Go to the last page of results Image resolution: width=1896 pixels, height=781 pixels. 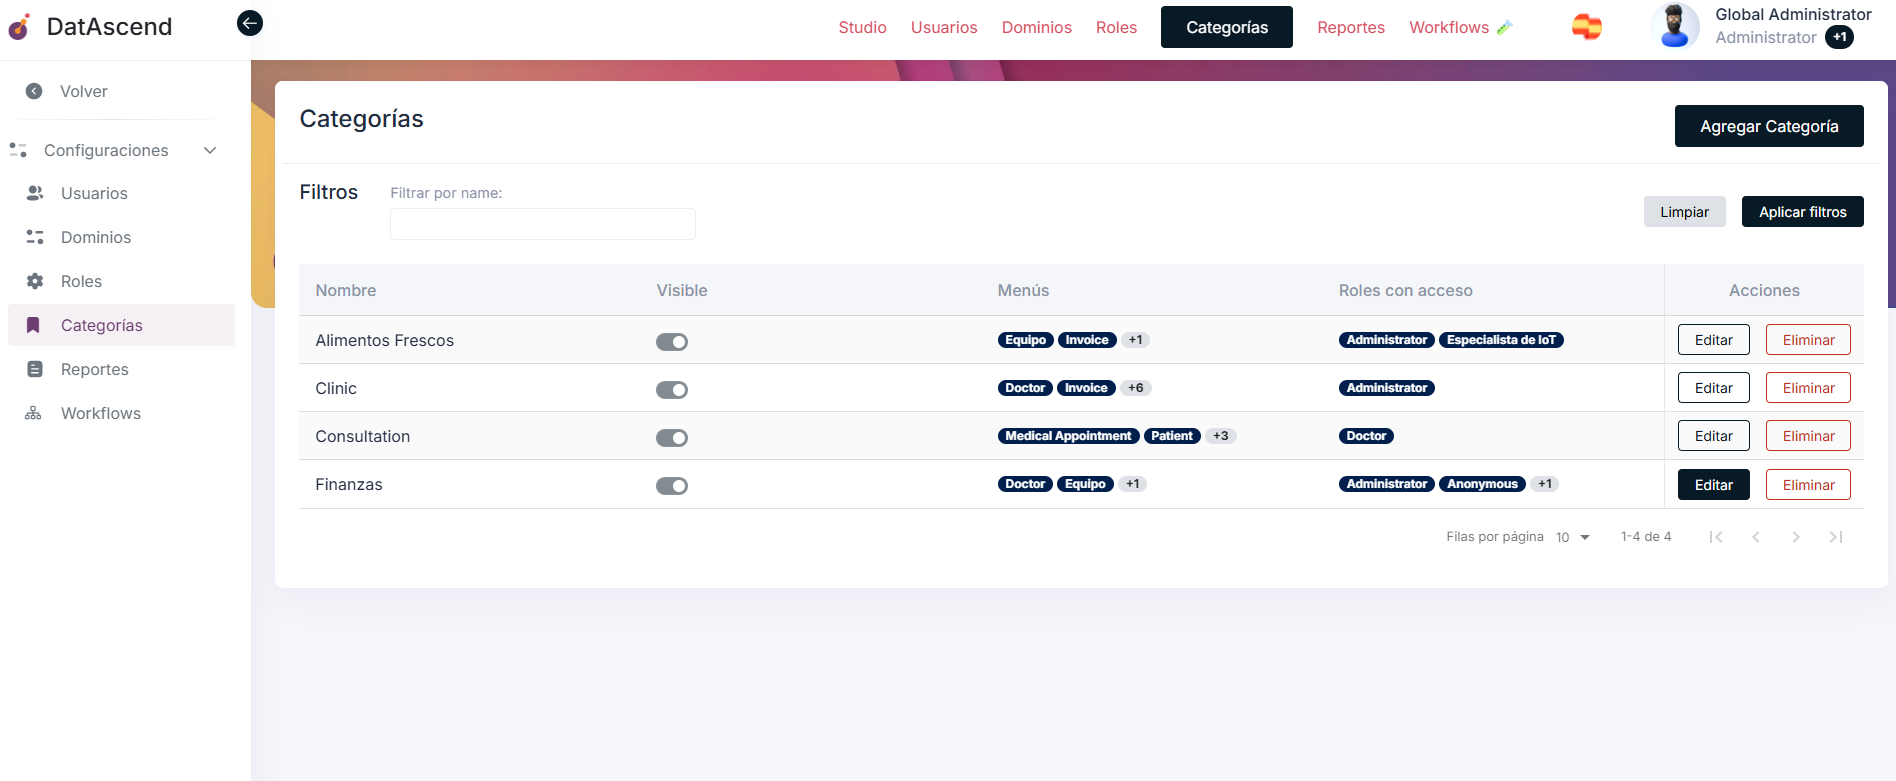(x=1835, y=537)
